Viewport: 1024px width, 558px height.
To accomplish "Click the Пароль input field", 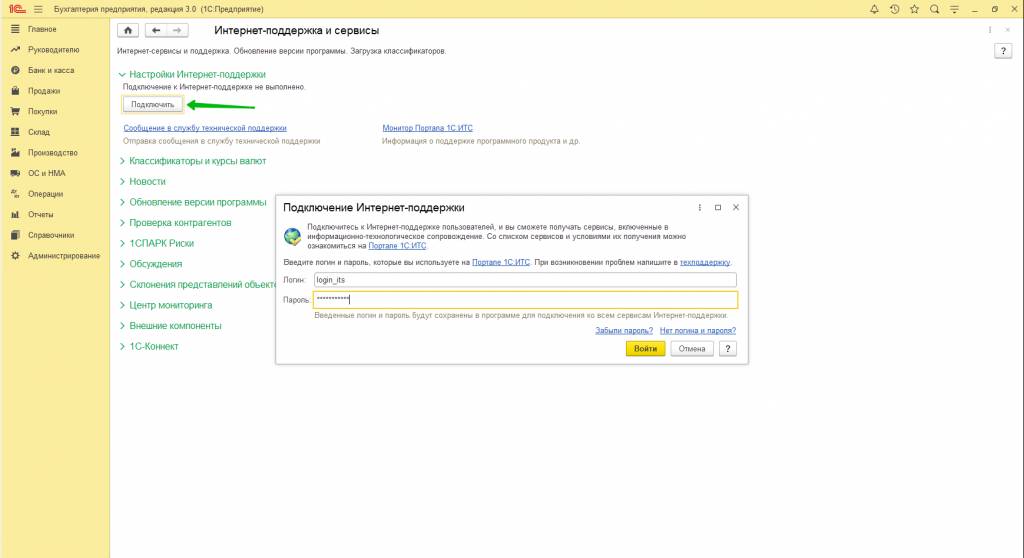I will tap(525, 299).
